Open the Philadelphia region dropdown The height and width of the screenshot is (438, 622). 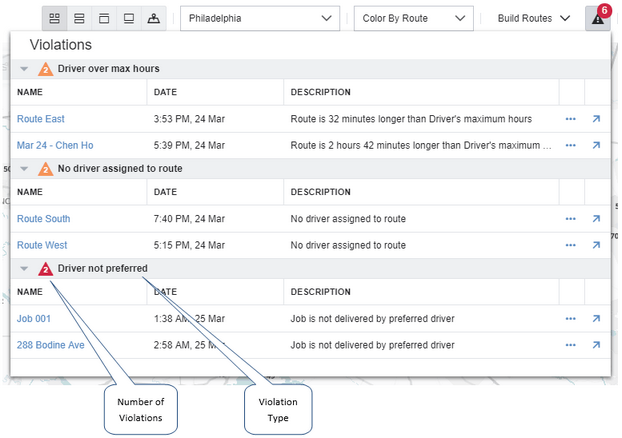pos(260,19)
